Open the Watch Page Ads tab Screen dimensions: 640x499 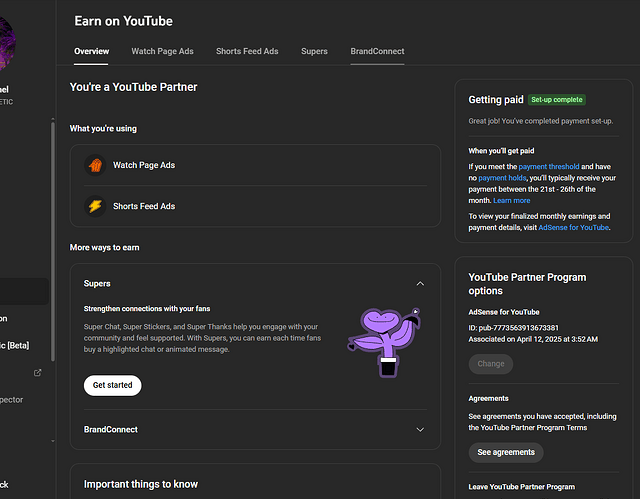point(162,51)
